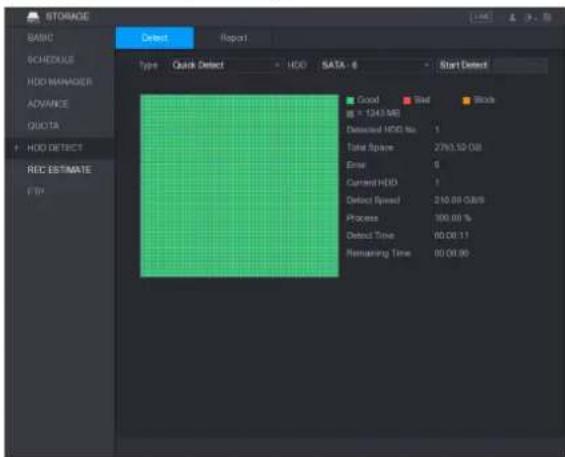Click the red Bad legend swatch

point(407,100)
